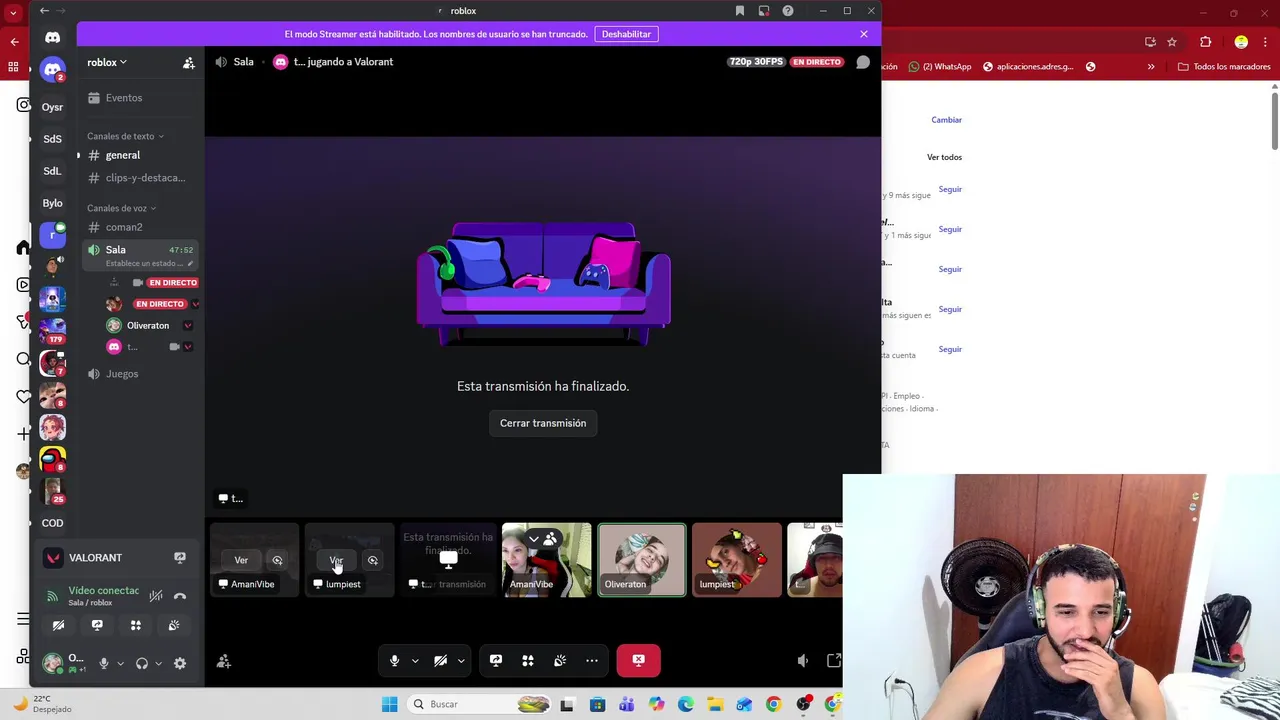Open activities in call control bar
This screenshot has width=1280, height=720.
[528, 660]
